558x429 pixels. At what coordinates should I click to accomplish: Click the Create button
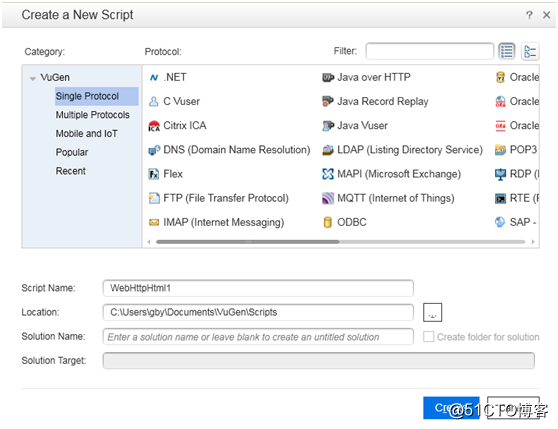451,408
